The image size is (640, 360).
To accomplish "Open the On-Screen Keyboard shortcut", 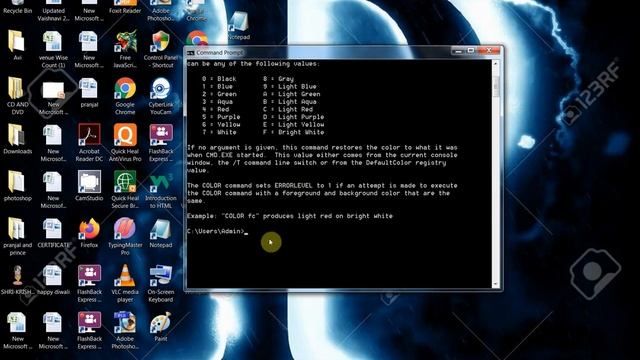I will [x=161, y=284].
